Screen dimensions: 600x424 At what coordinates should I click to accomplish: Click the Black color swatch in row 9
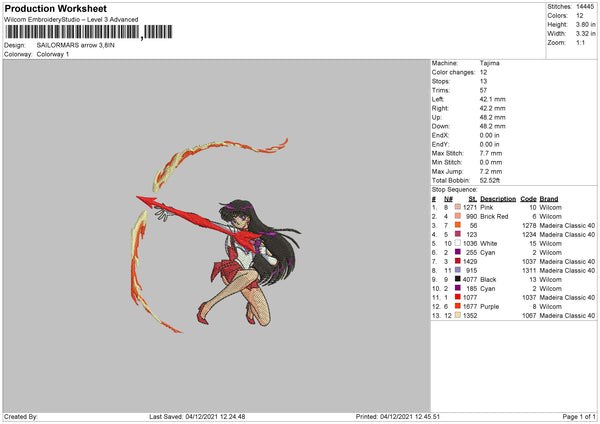pyautogui.click(x=458, y=279)
